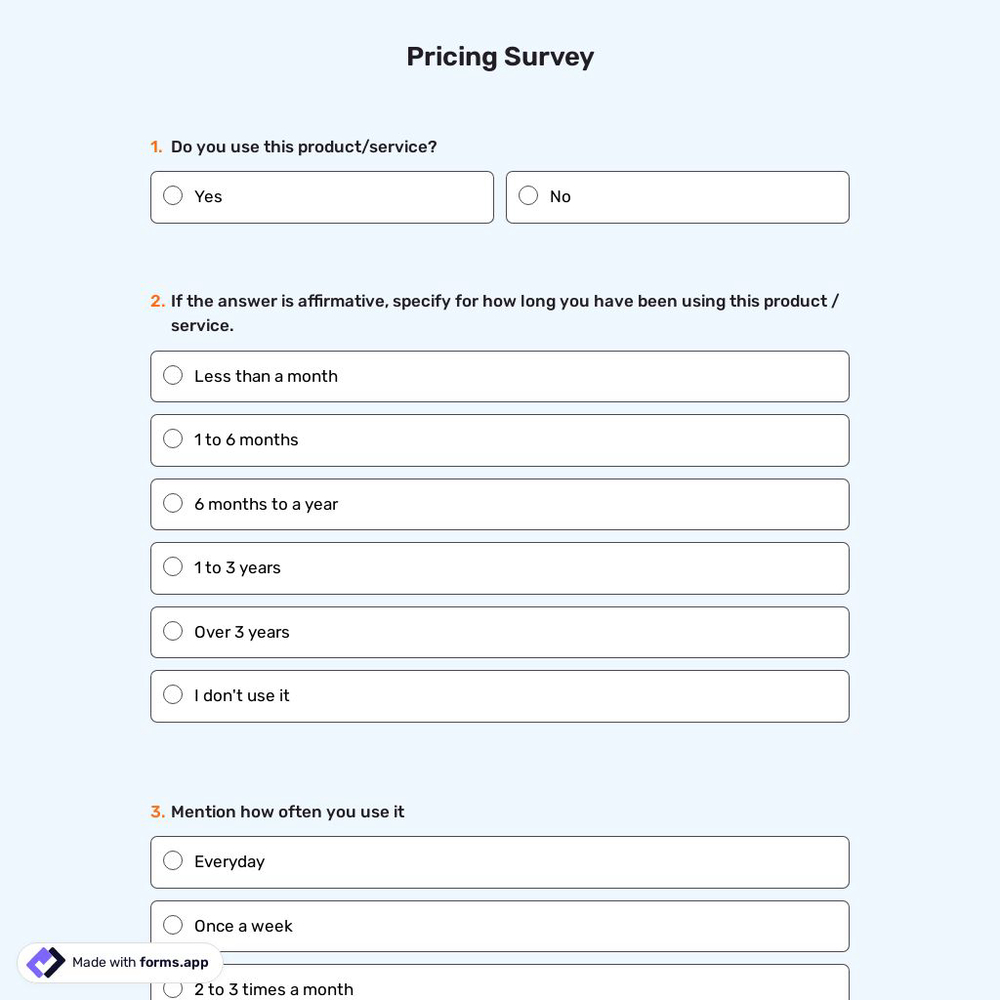The image size is (1000, 1000).
Task: Select I don't use it
Action: [x=172, y=694]
